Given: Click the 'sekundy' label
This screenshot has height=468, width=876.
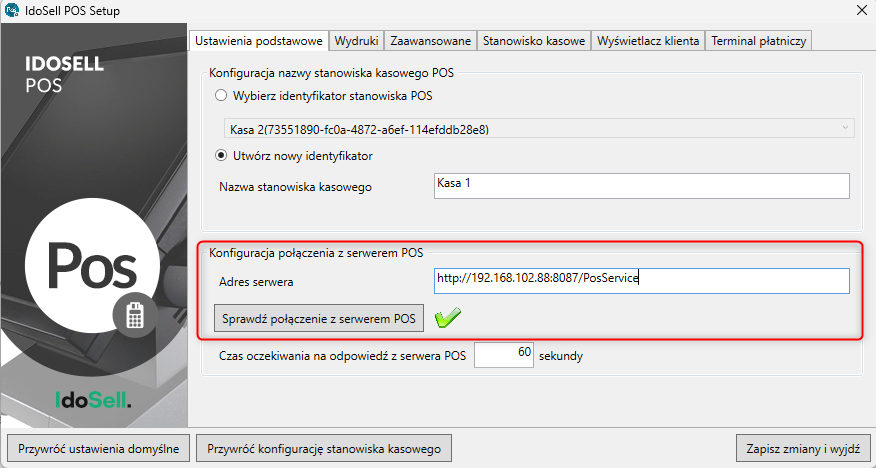Looking at the screenshot, I should coord(561,356).
